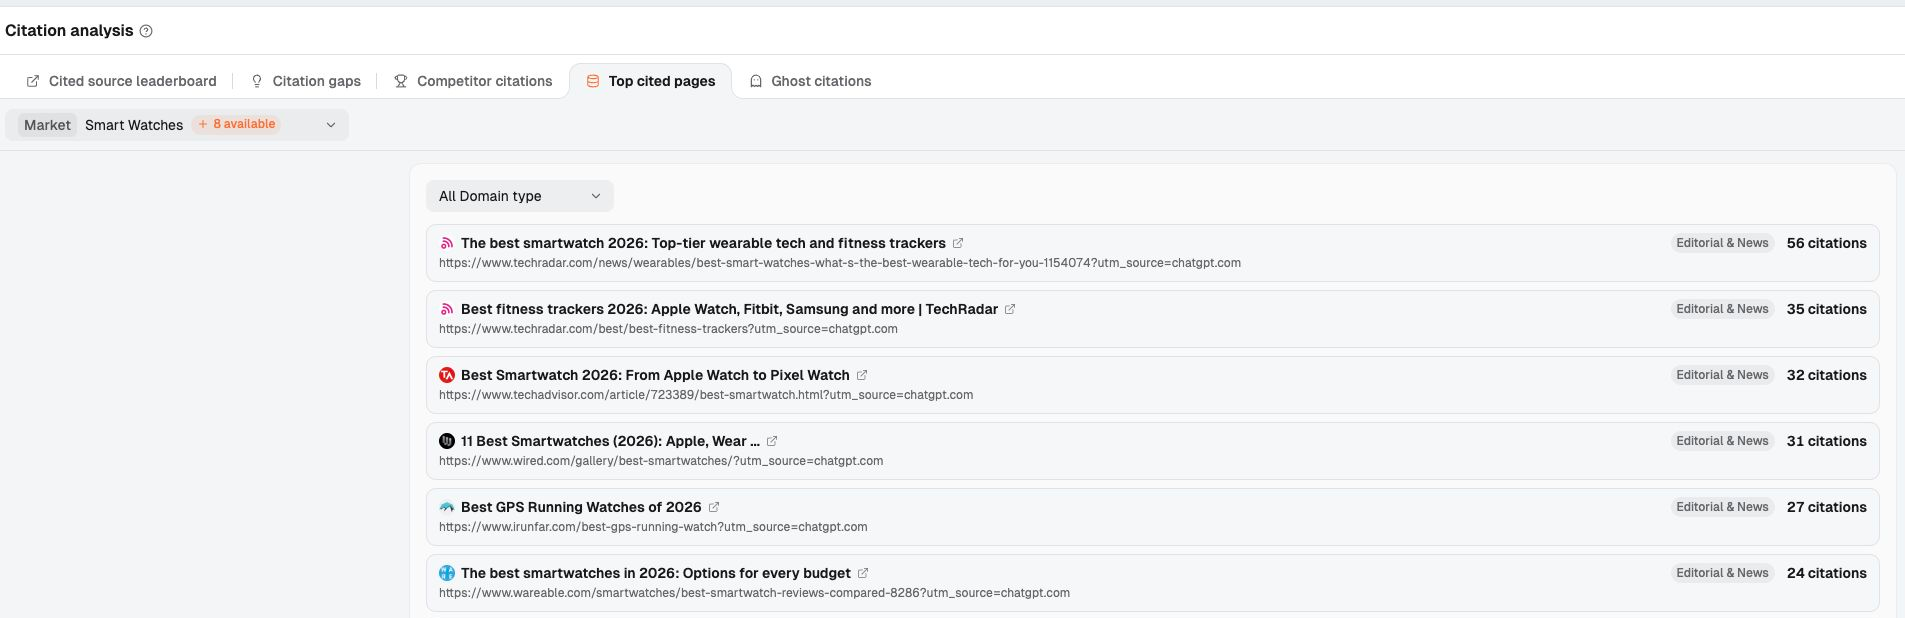Image resolution: width=1905 pixels, height=618 pixels.
Task: Click the Wareable blue favicon
Action: [x=447, y=573]
